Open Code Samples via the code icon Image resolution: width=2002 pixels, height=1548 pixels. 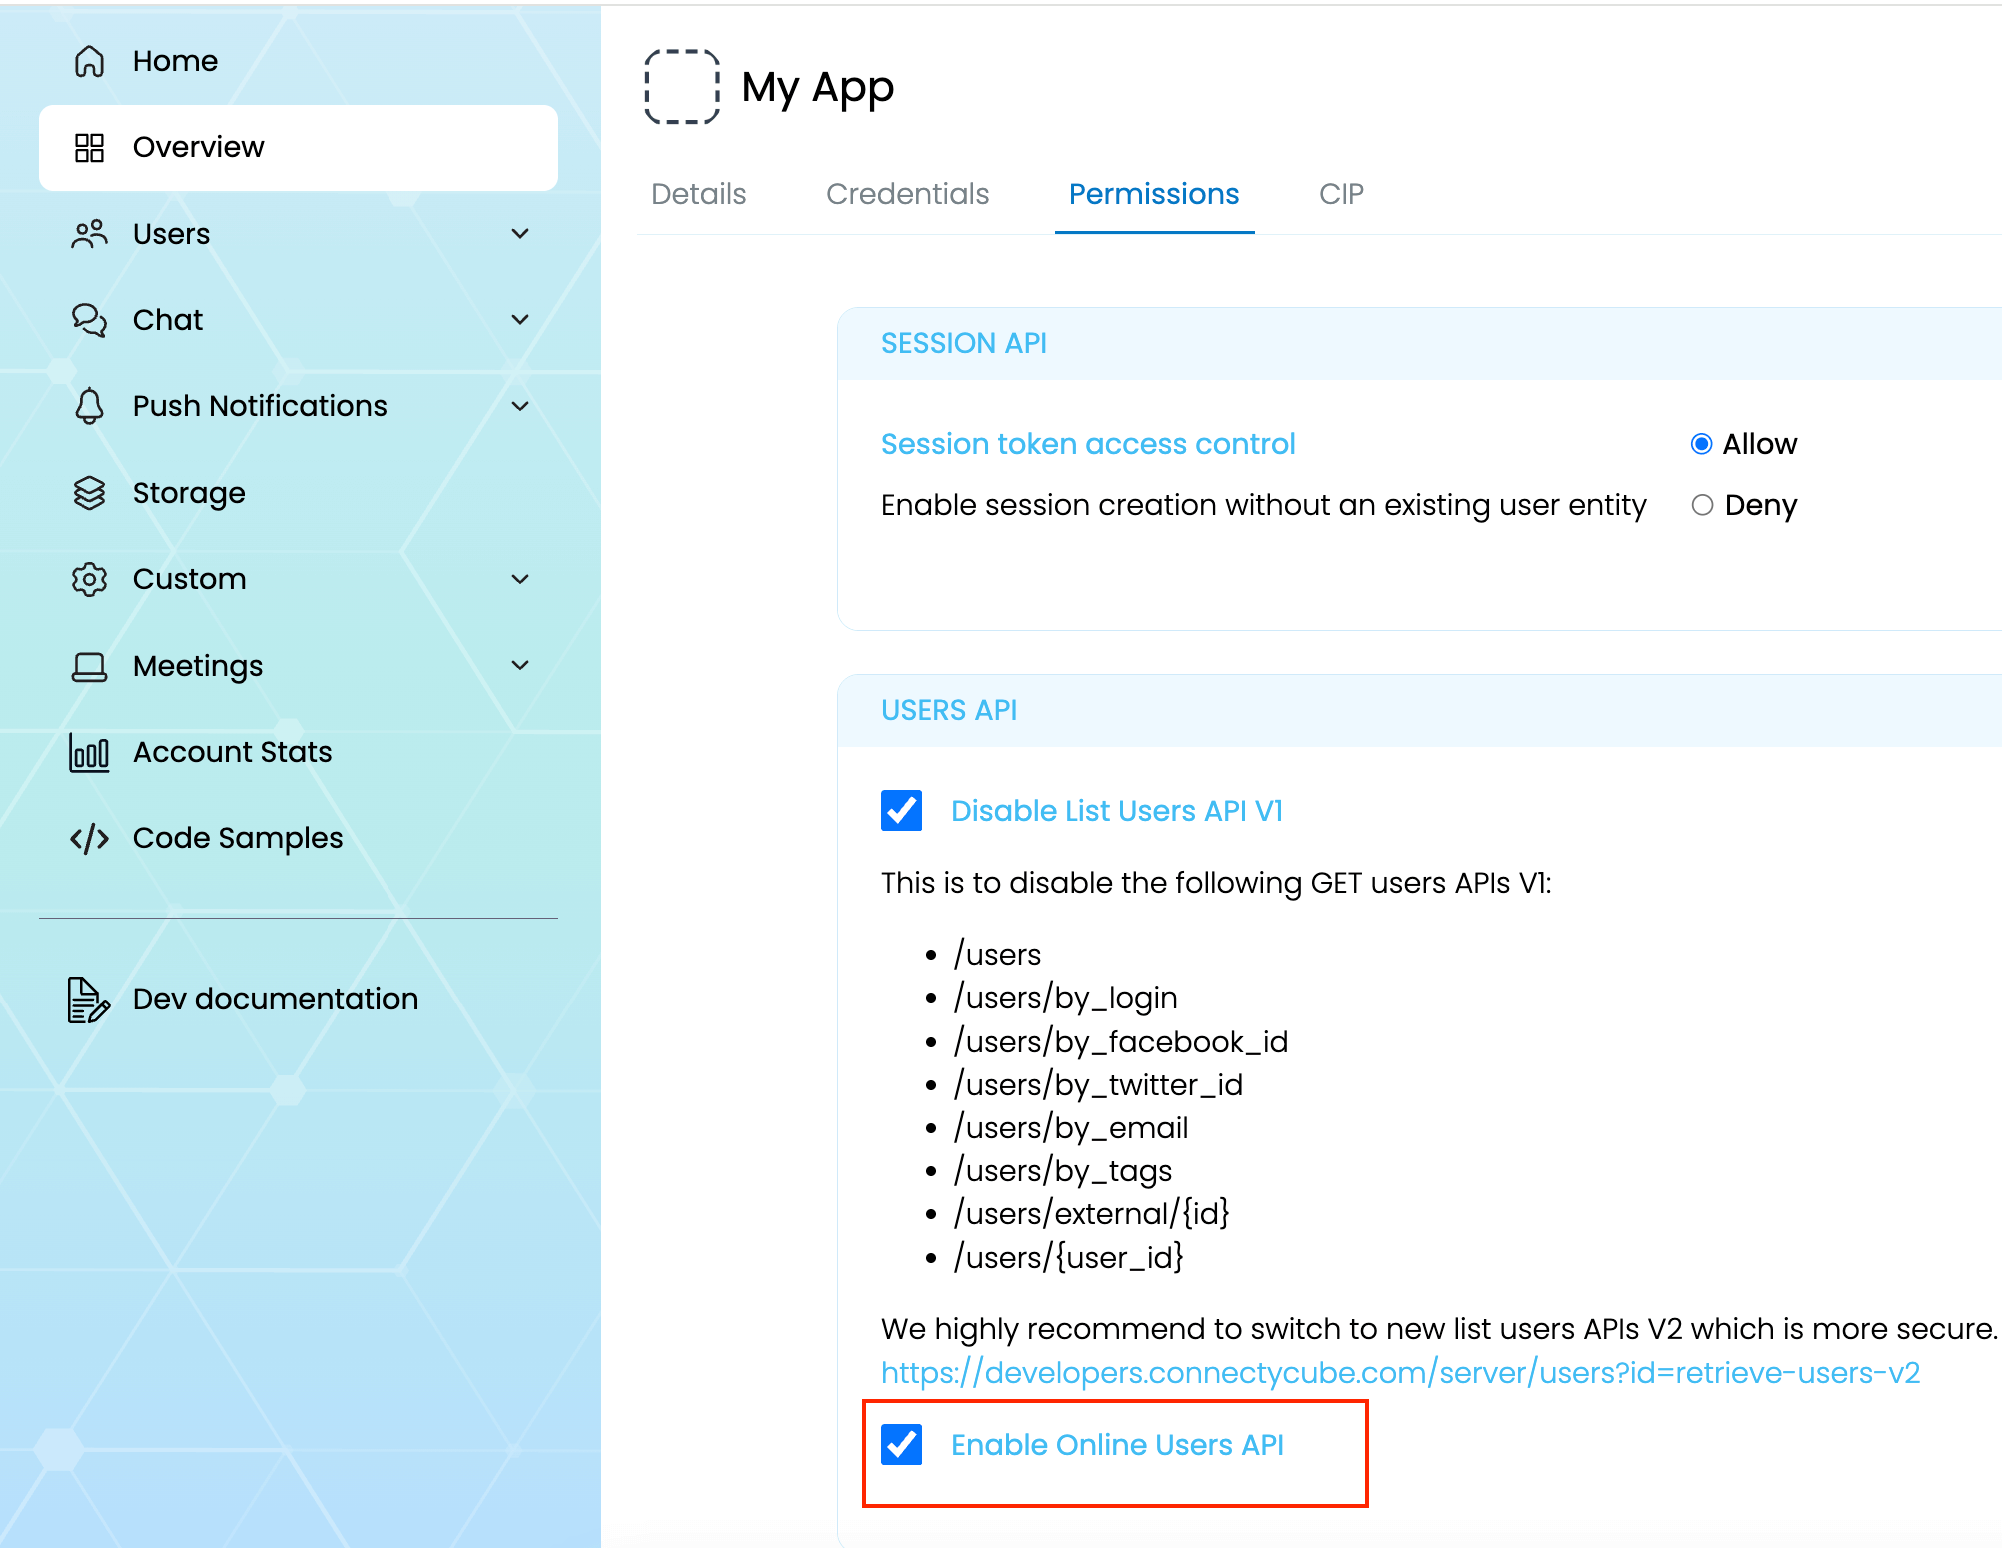coord(89,838)
